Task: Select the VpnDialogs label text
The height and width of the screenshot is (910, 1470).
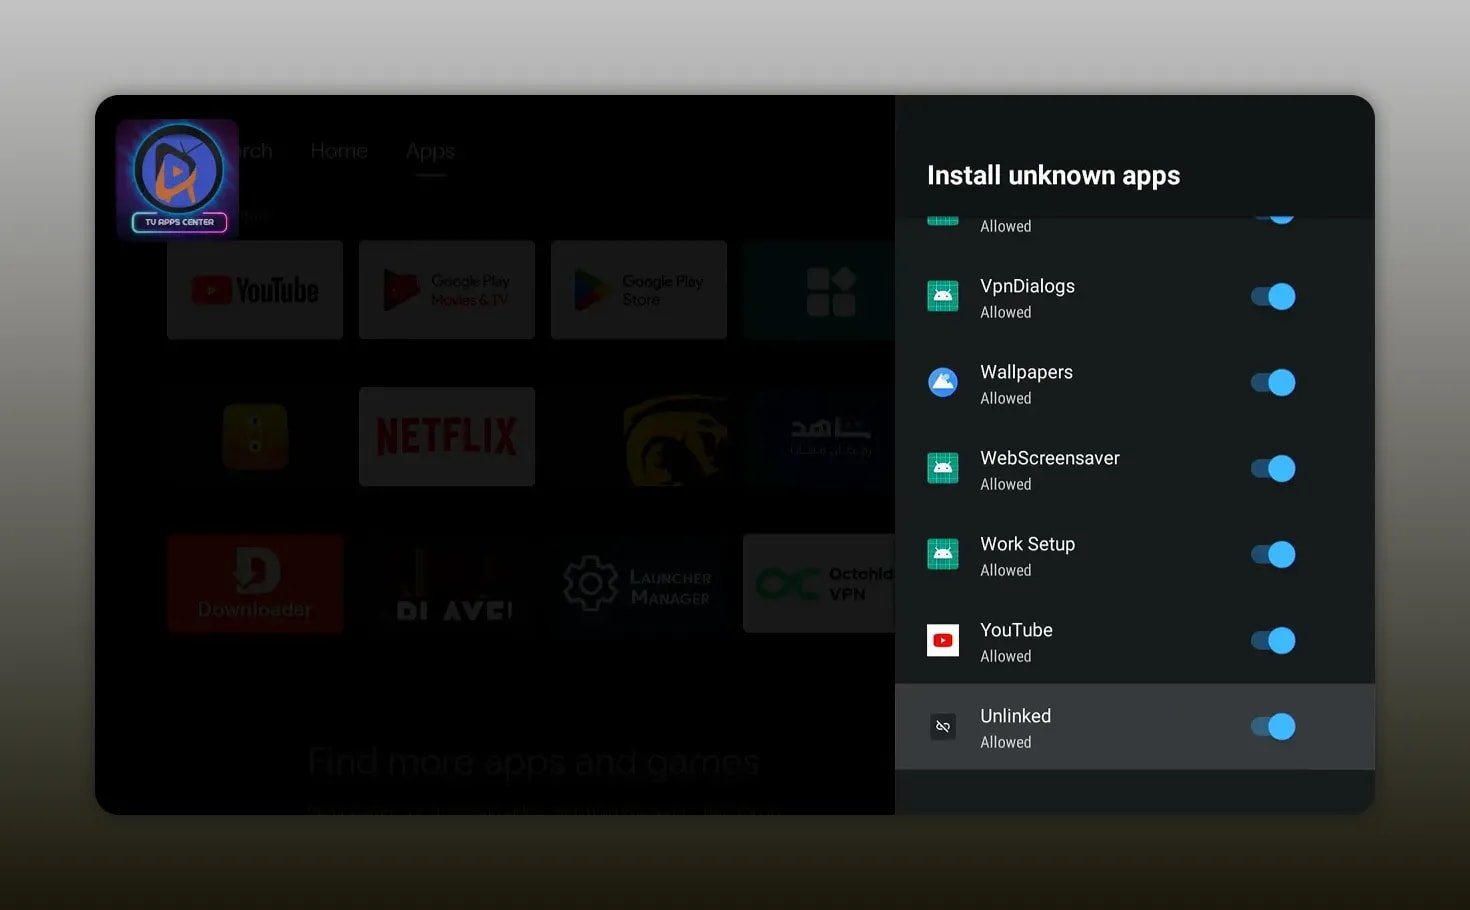Action: [1027, 286]
